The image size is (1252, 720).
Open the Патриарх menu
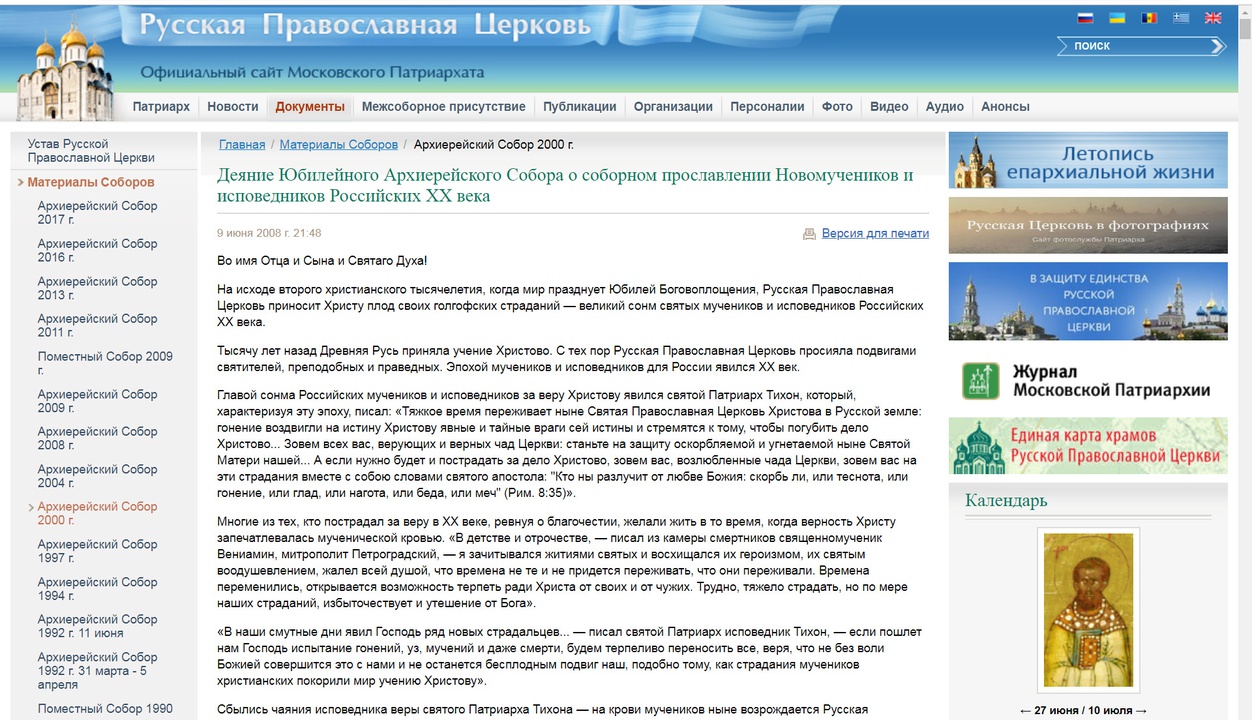tap(161, 107)
